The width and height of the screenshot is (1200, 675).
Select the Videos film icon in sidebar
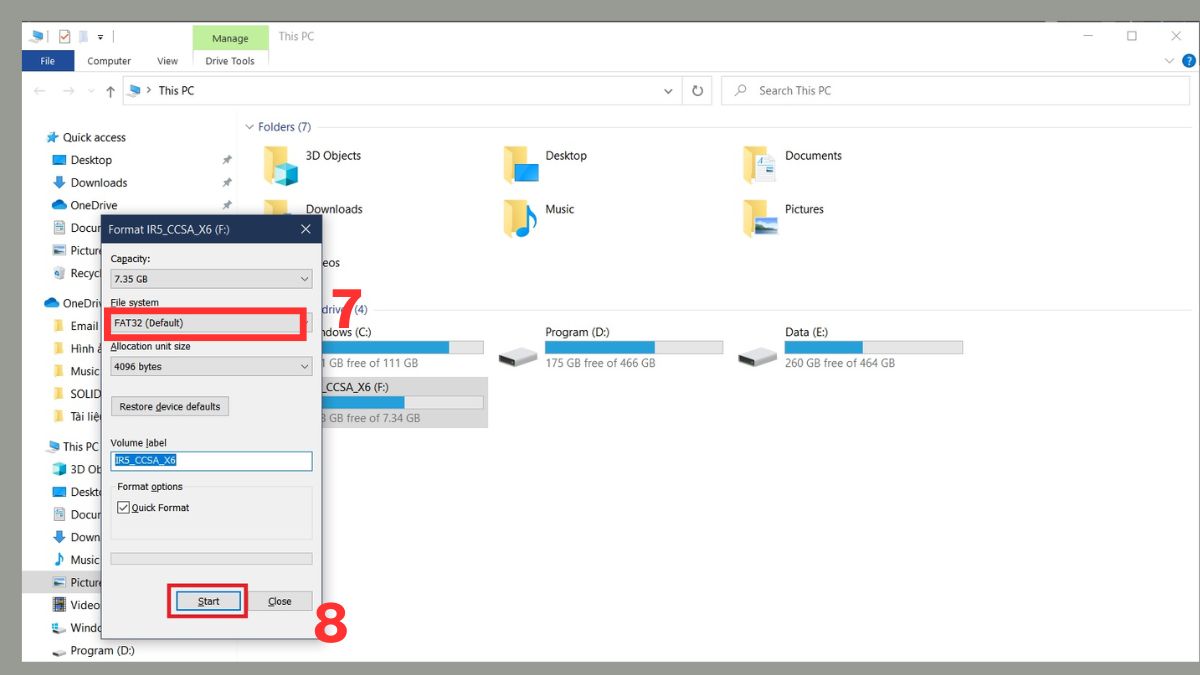tap(60, 605)
